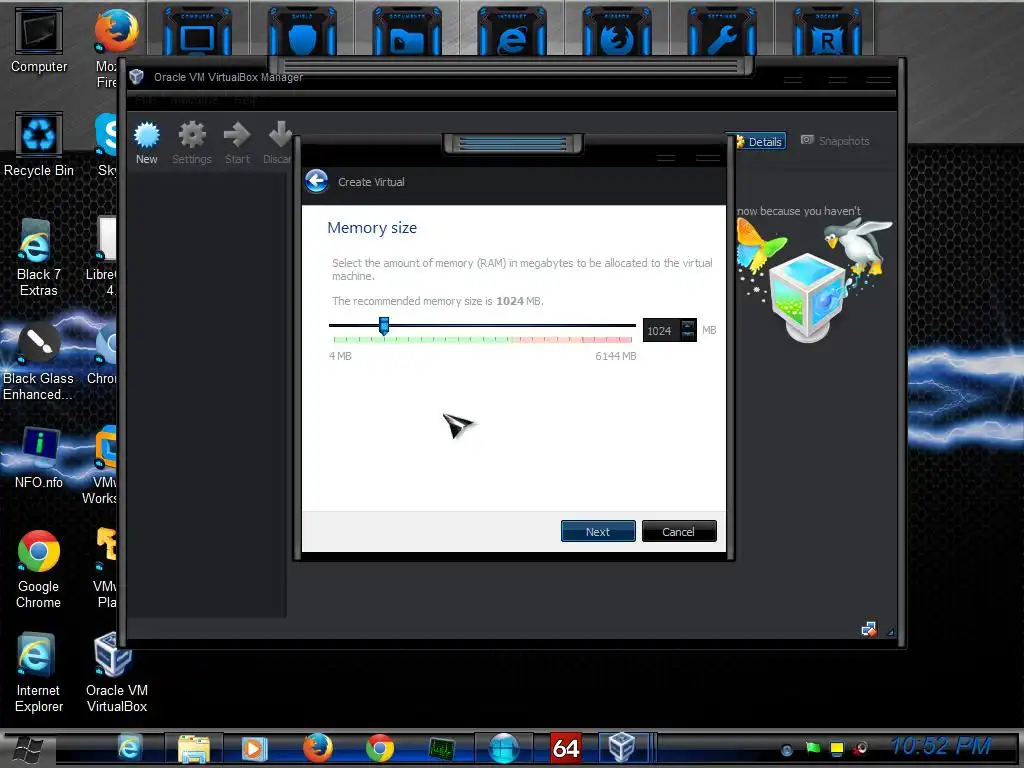Click the Next button
This screenshot has width=1024, height=768.
[x=598, y=531]
